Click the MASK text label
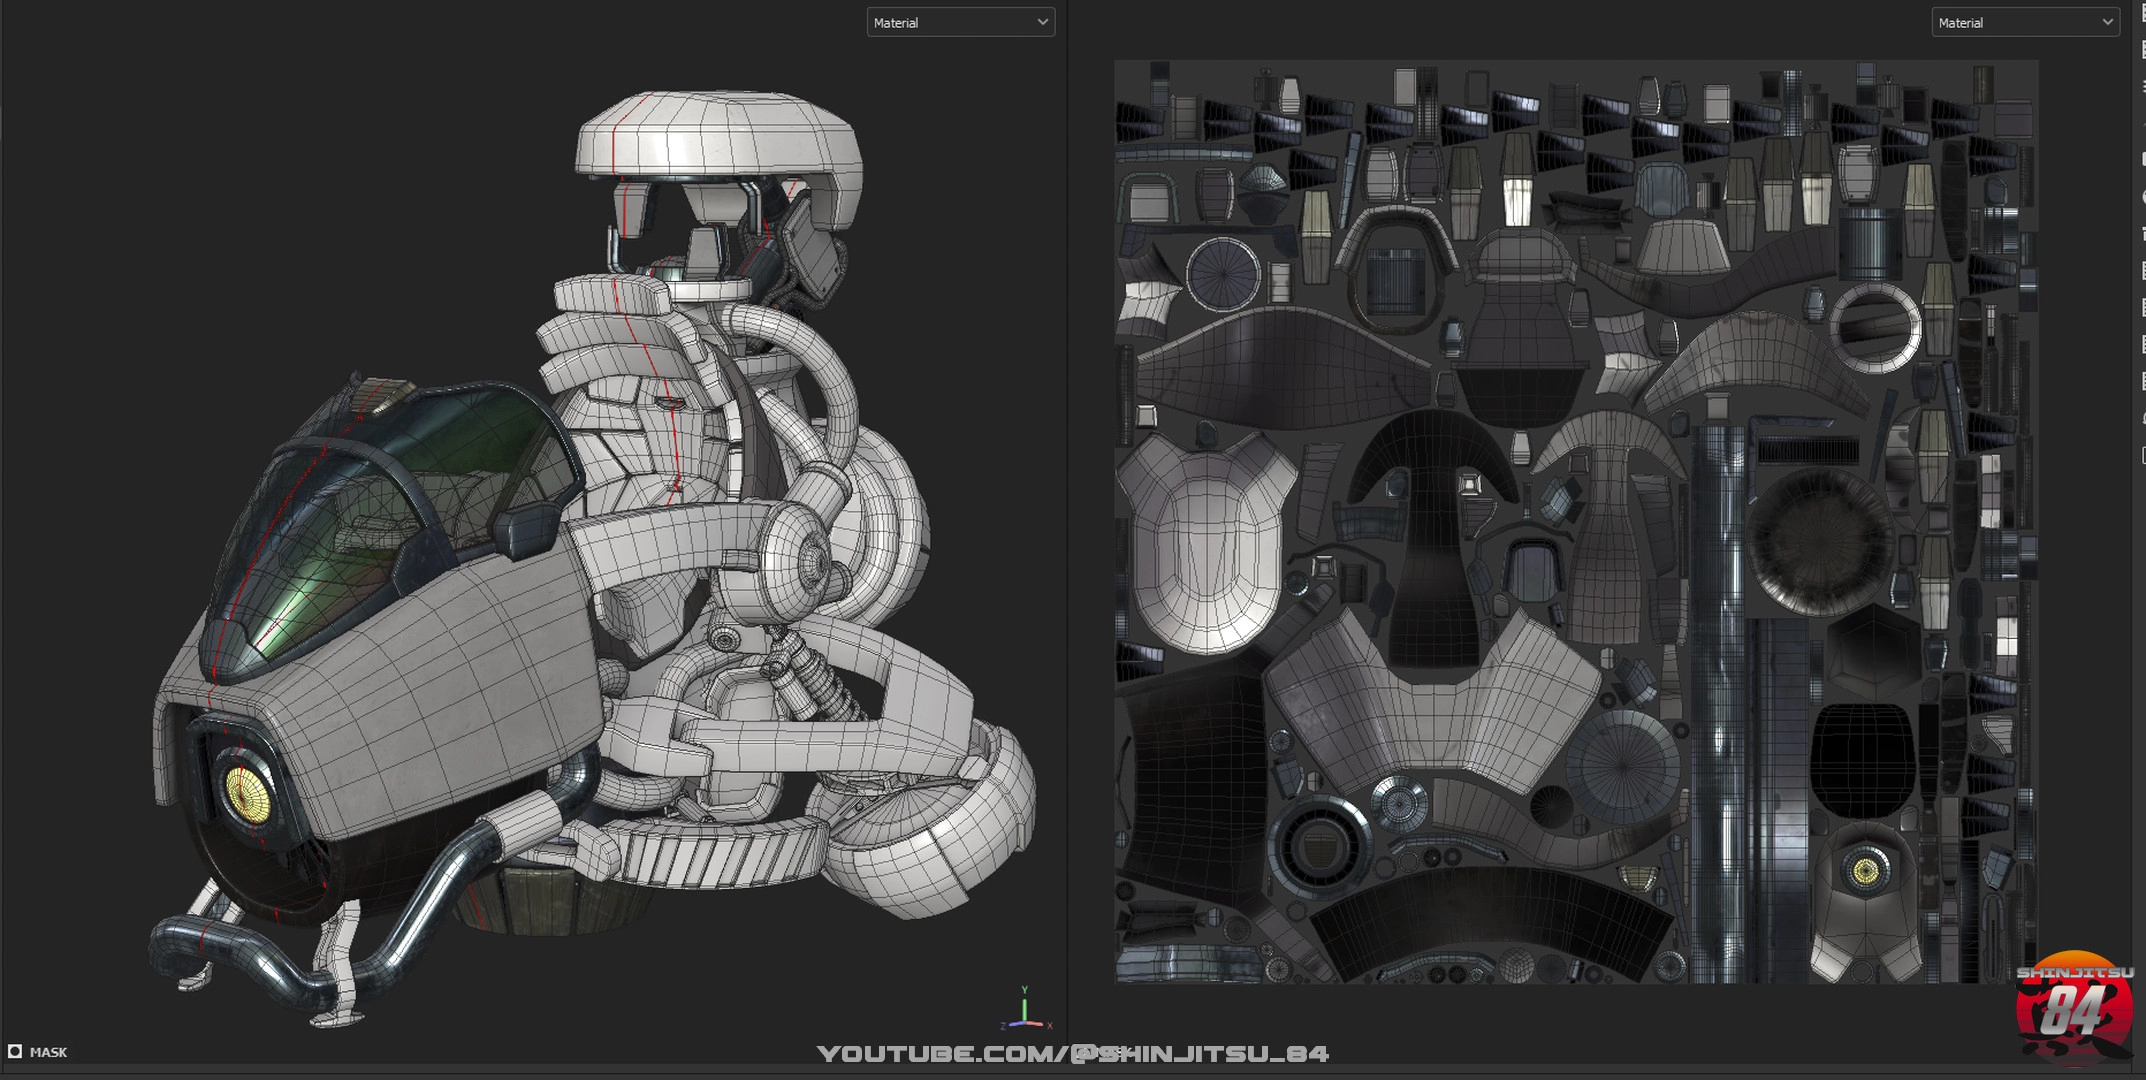The height and width of the screenshot is (1080, 2146). tap(48, 1052)
